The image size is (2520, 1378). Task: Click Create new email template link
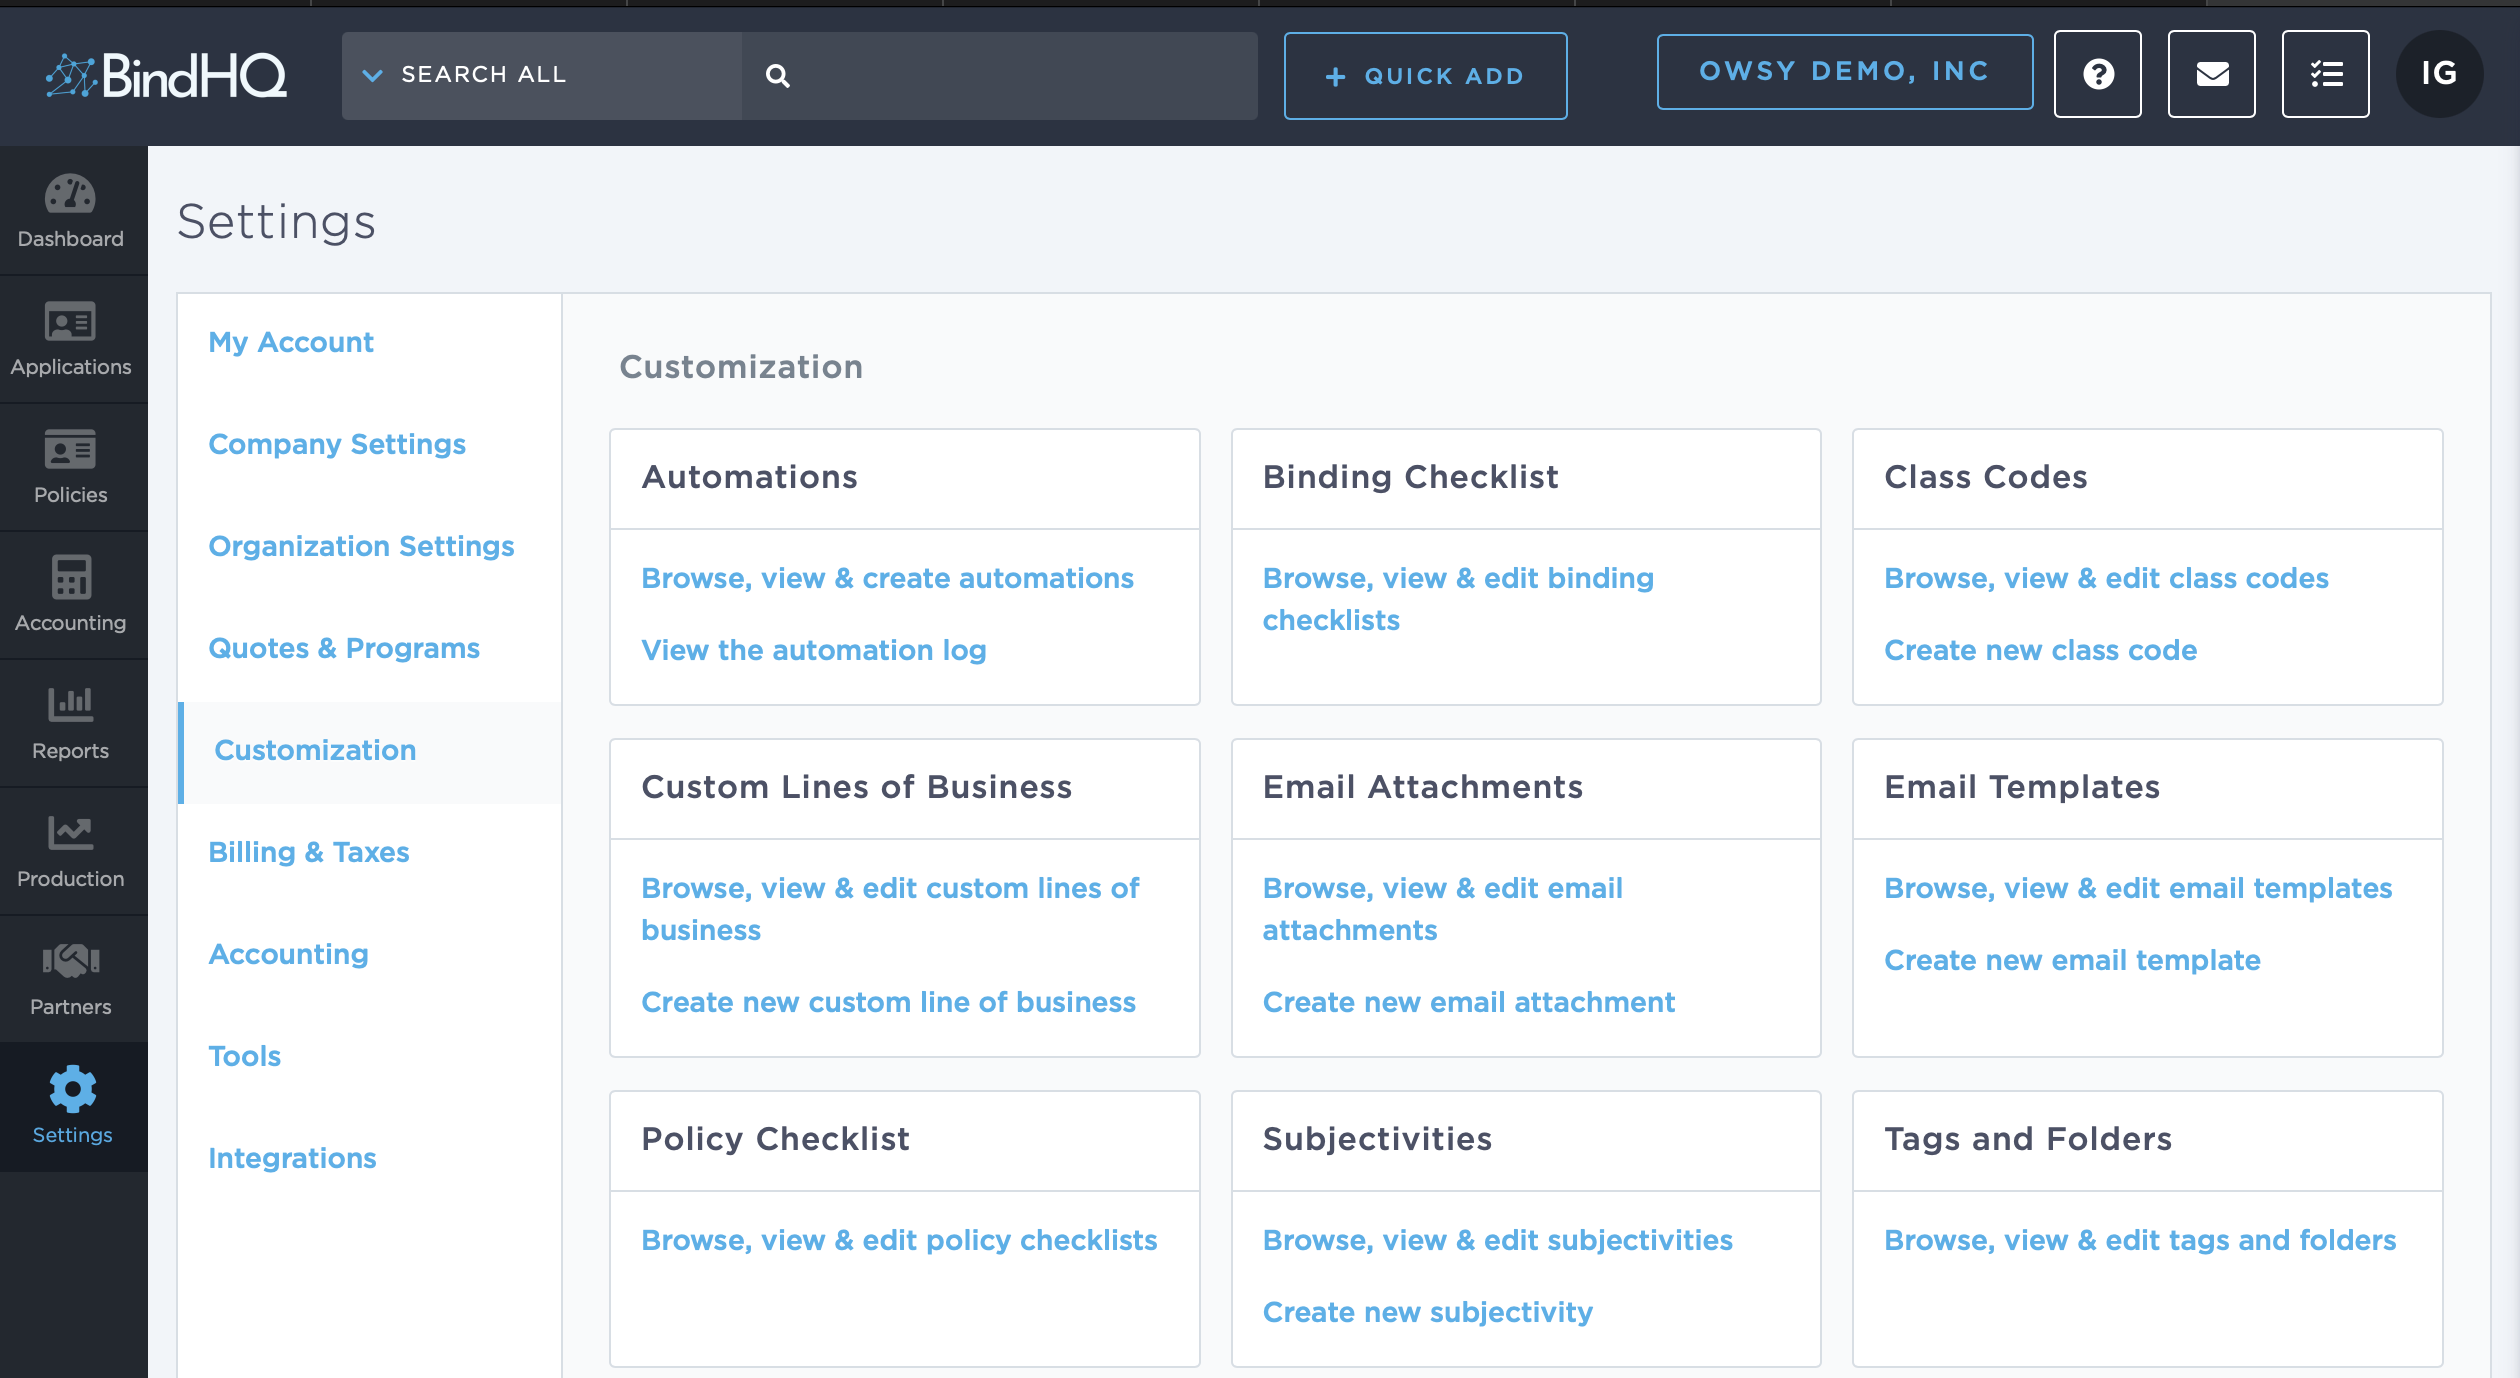click(2071, 960)
